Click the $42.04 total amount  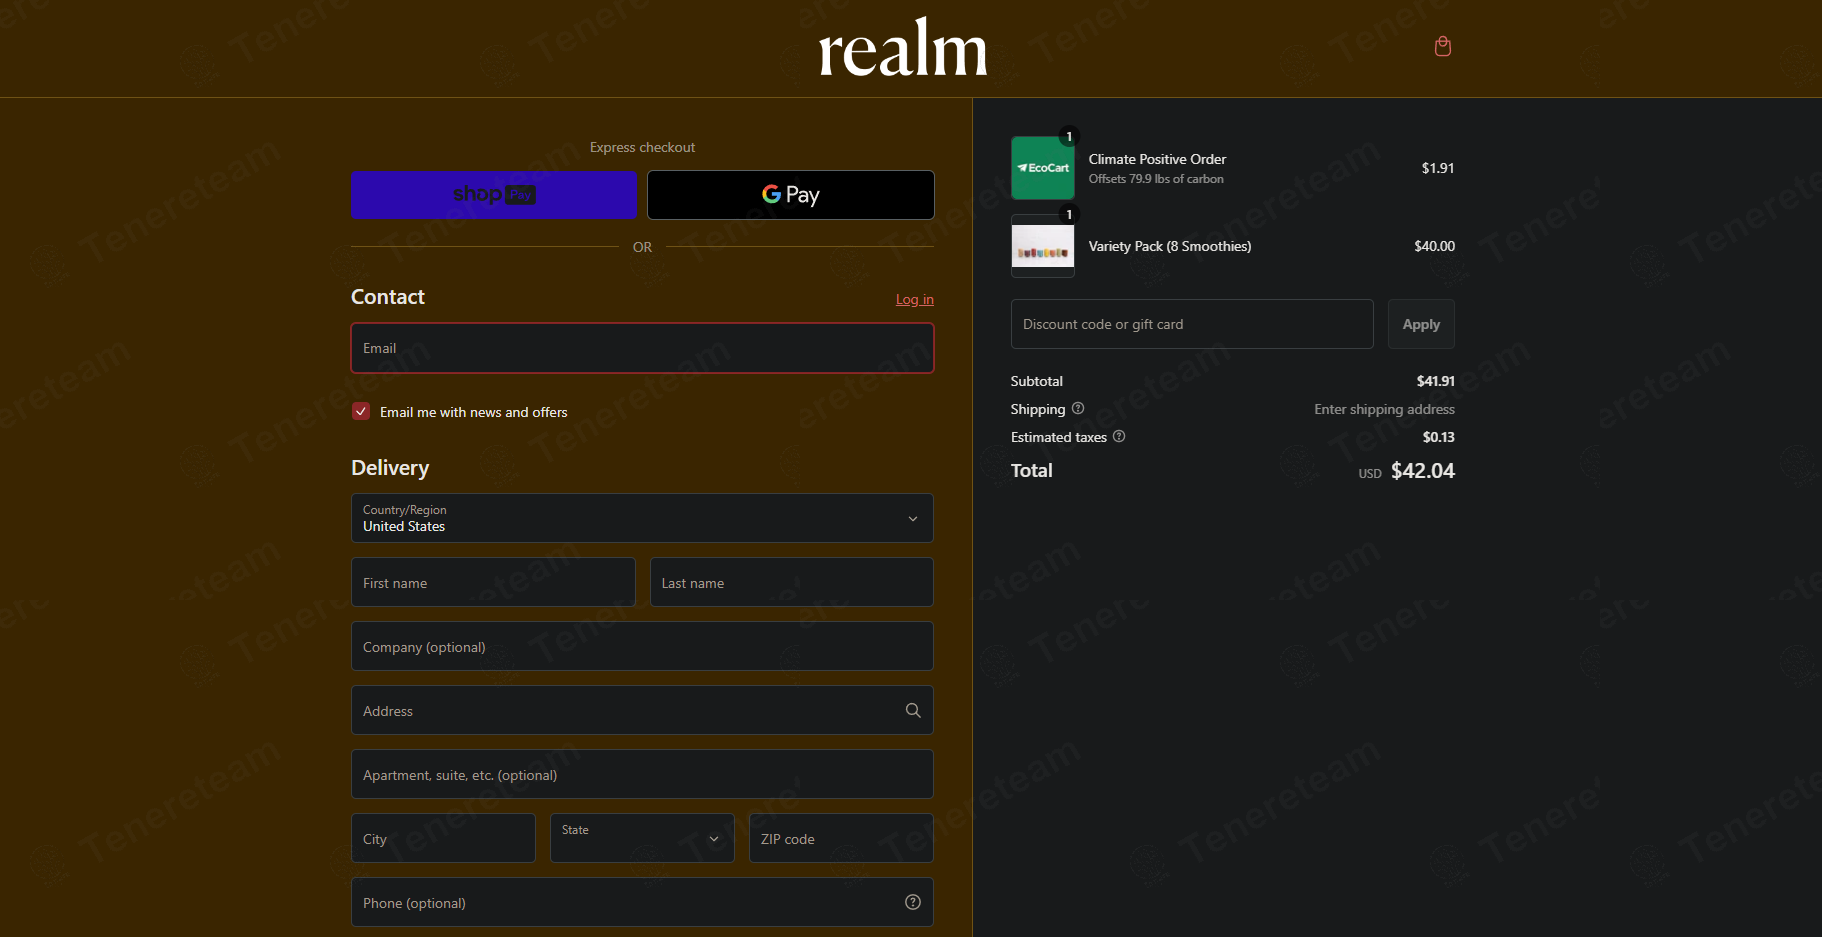click(x=1423, y=471)
